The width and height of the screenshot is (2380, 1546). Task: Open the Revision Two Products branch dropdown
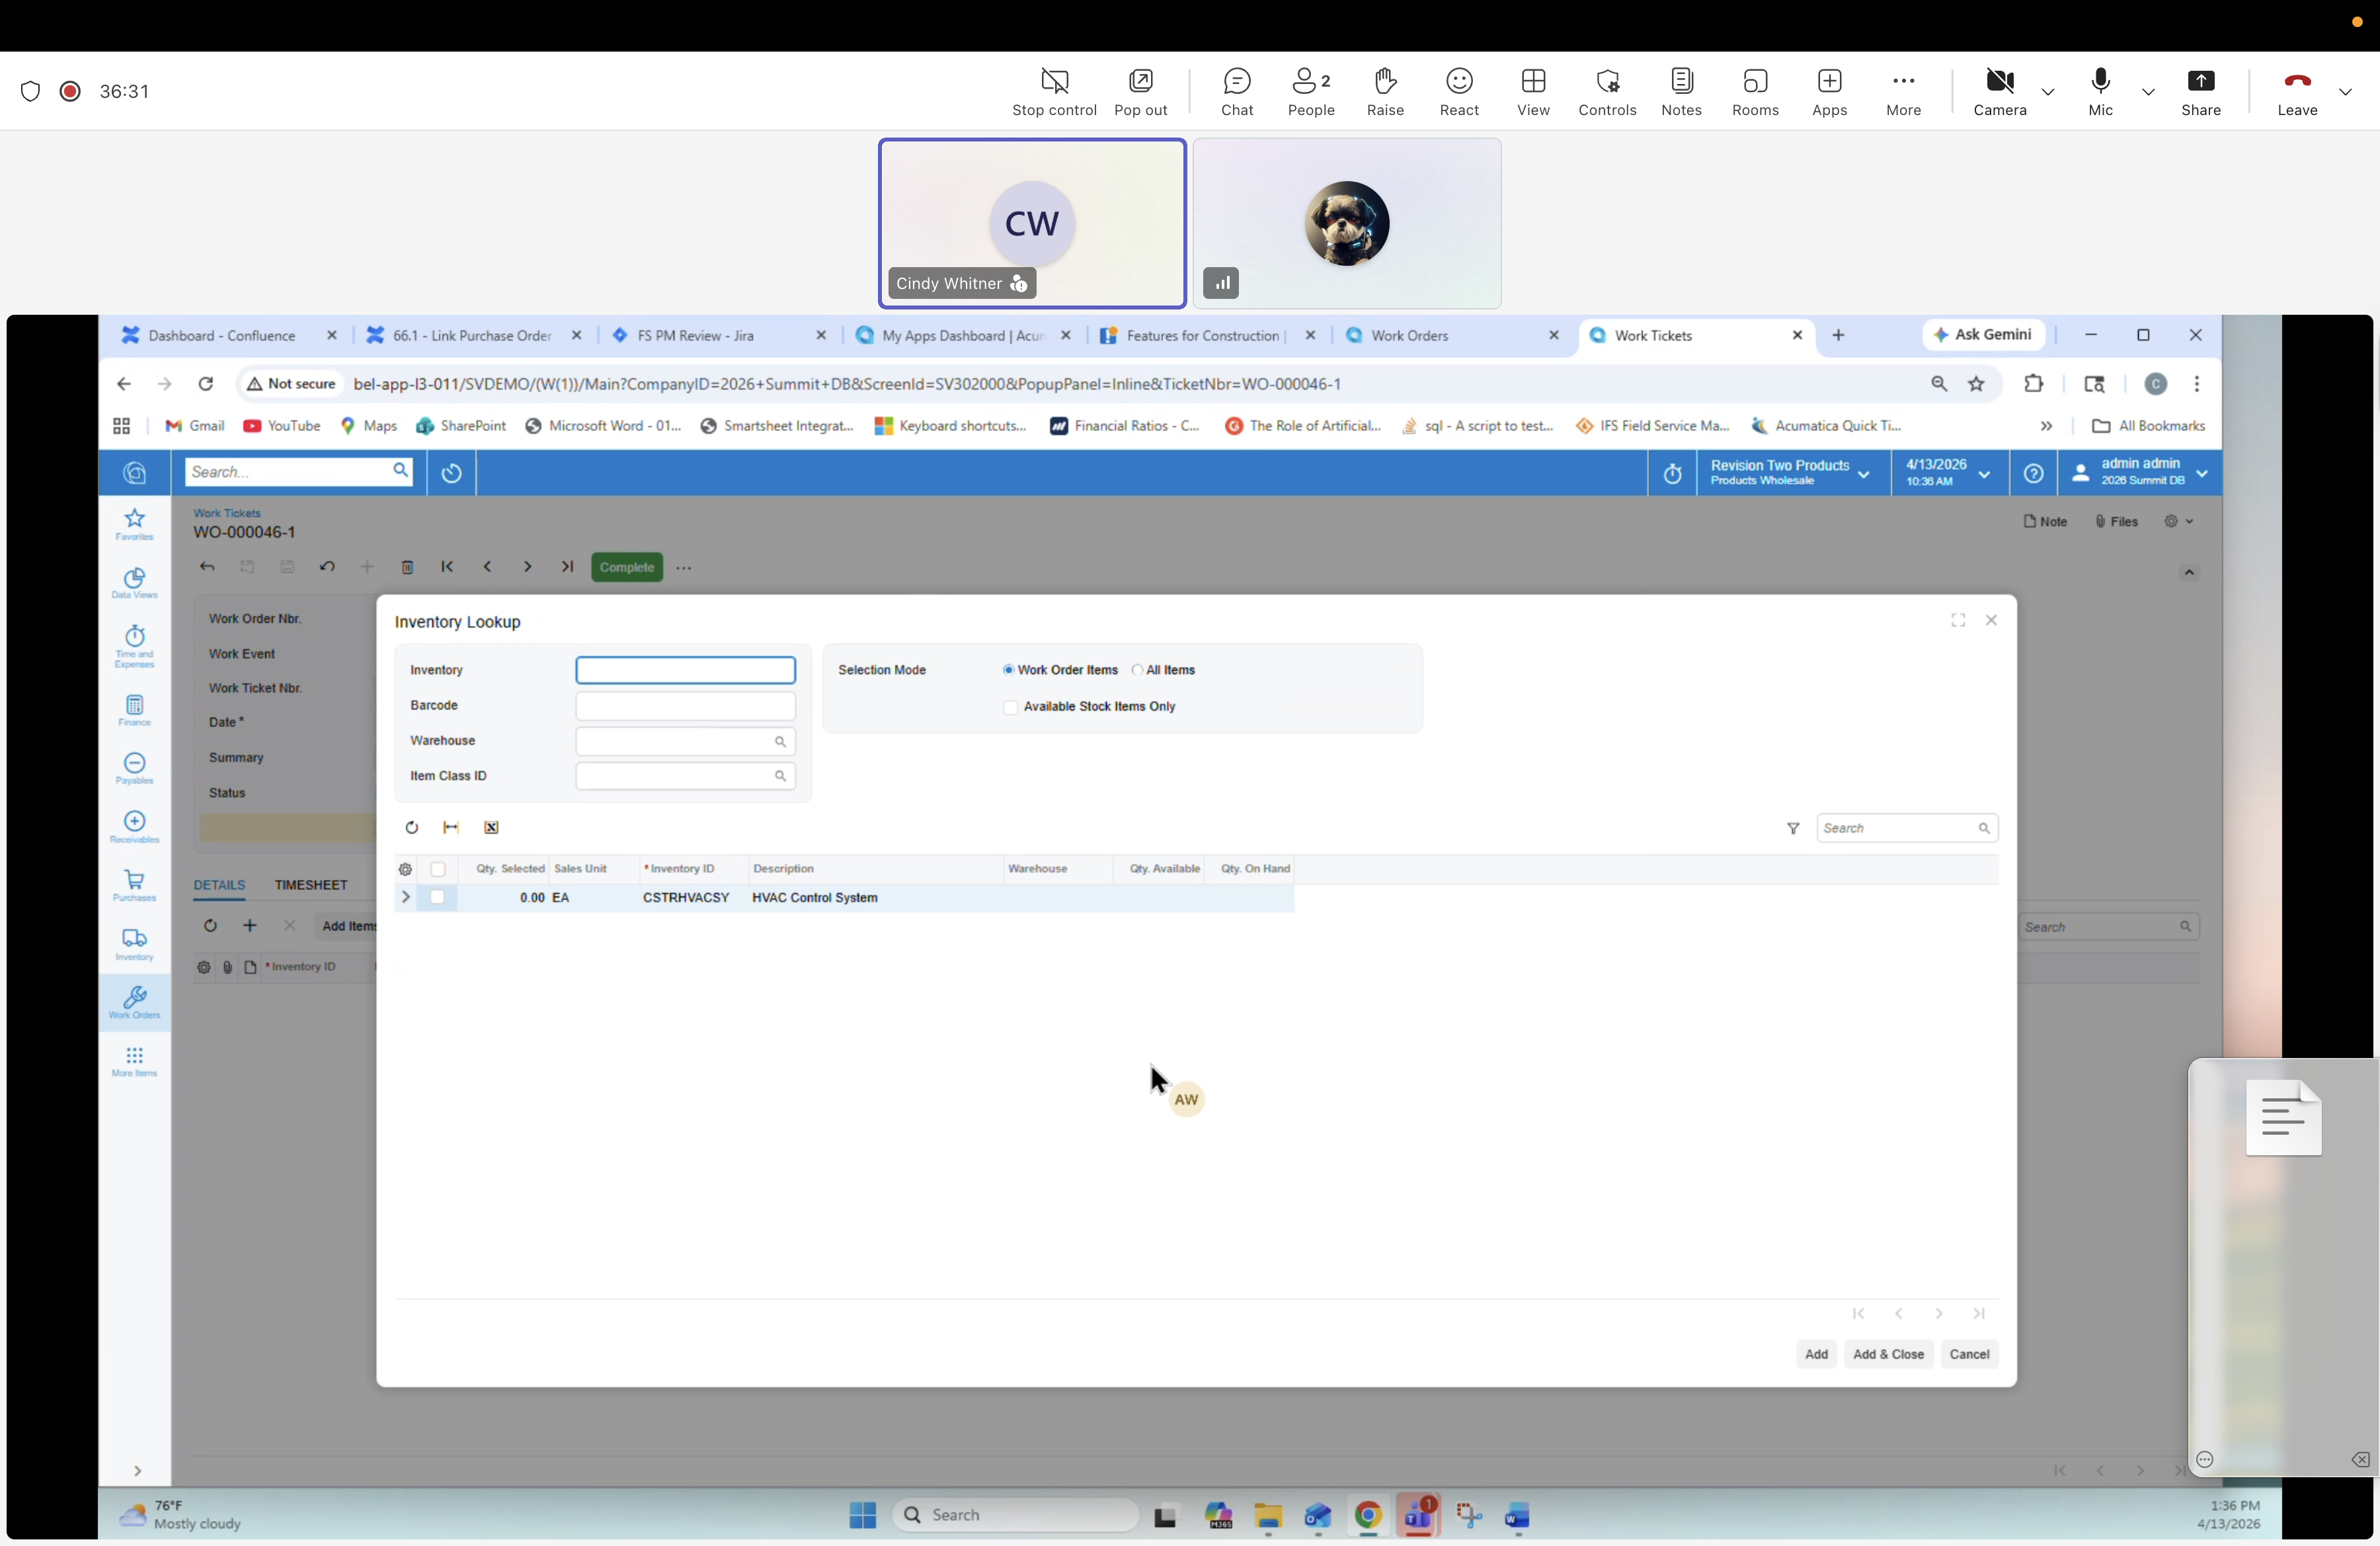(1864, 473)
